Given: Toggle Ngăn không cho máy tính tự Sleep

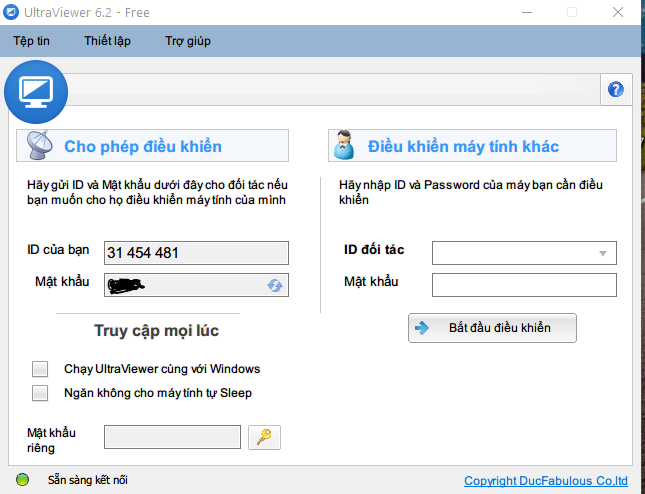Looking at the screenshot, I should (40, 393).
